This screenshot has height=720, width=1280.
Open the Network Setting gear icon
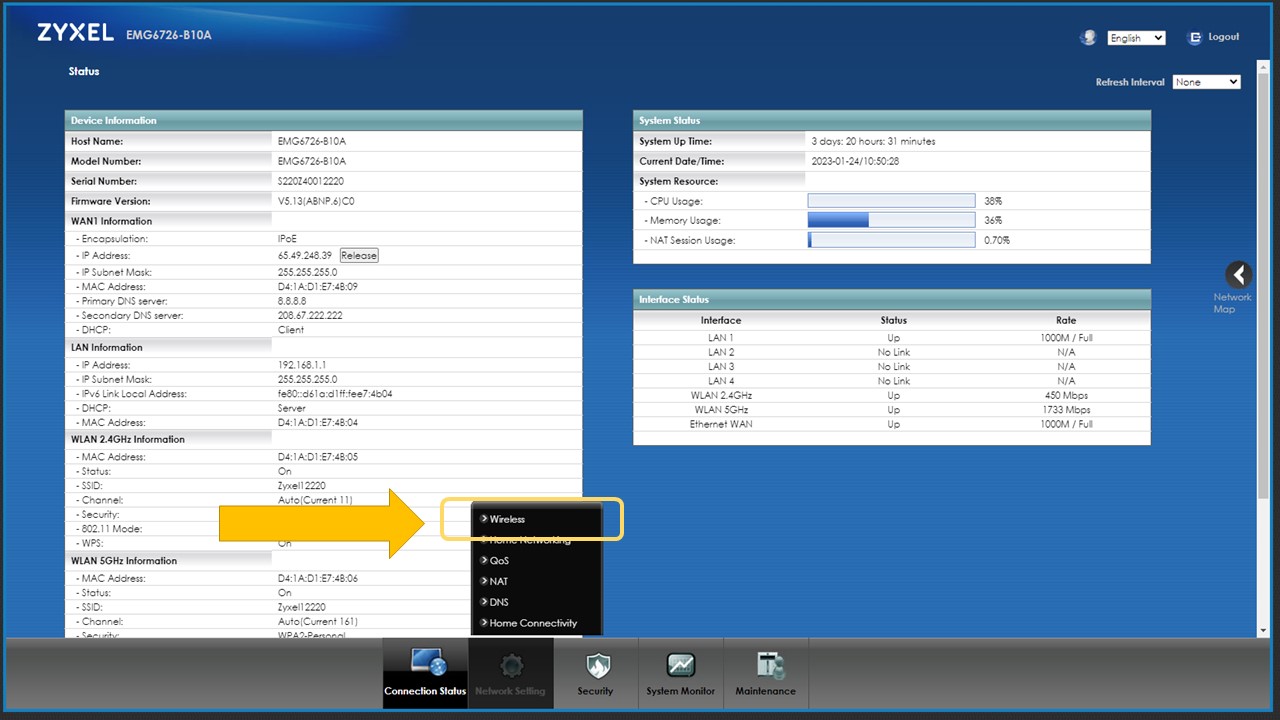click(x=511, y=665)
